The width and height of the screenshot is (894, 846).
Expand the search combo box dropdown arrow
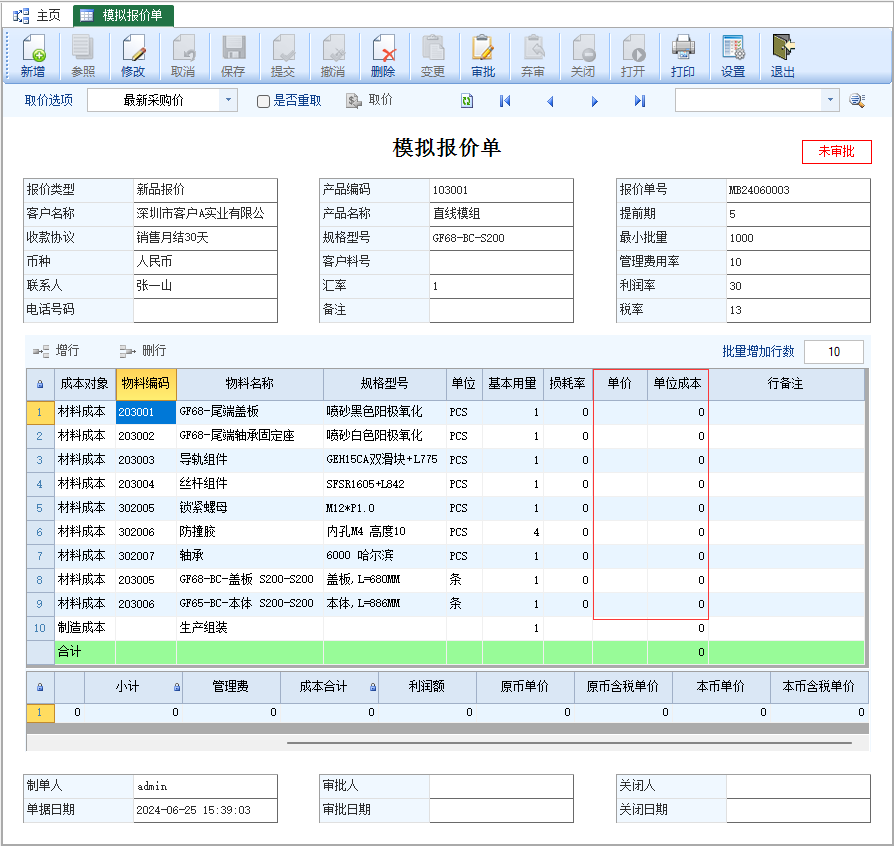tap(830, 100)
